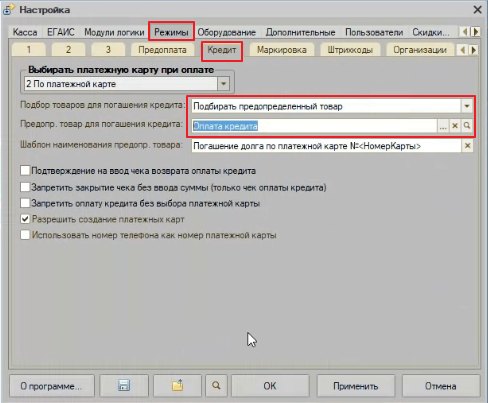Open the Скидки tab
This screenshot has width=488, height=403.
pos(431,32)
